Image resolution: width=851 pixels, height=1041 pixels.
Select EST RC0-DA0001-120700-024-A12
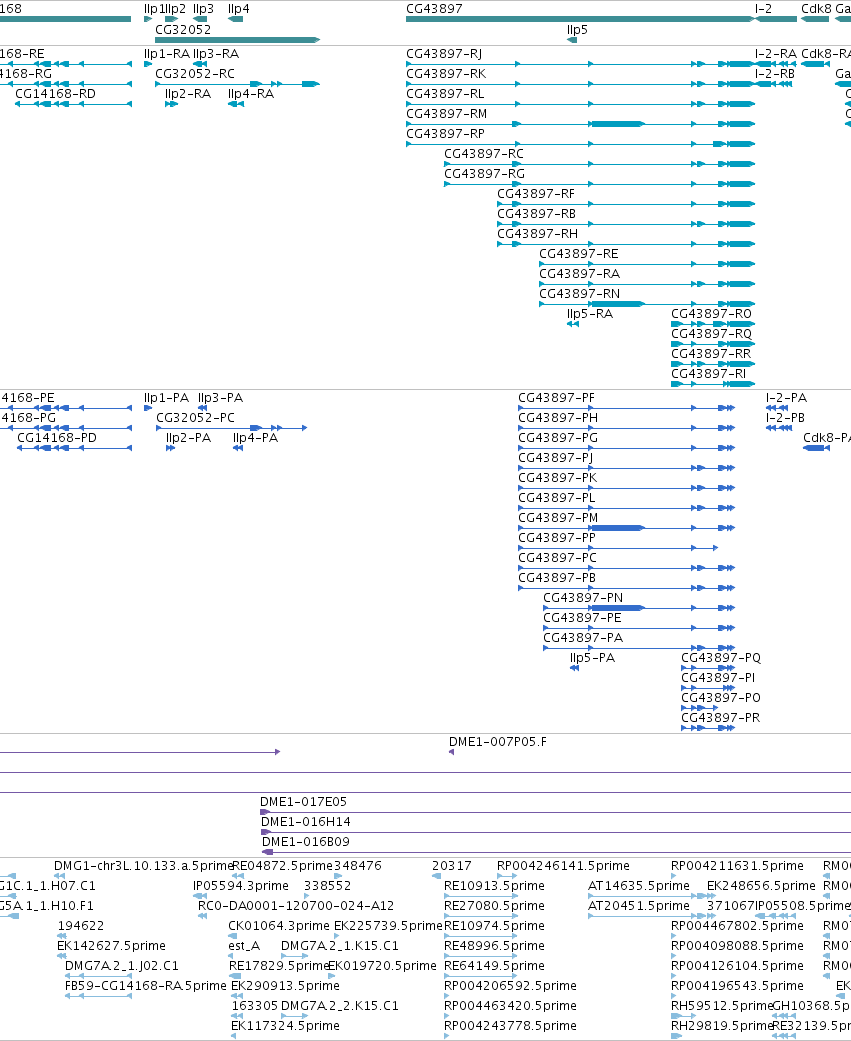pyautogui.click(x=296, y=905)
